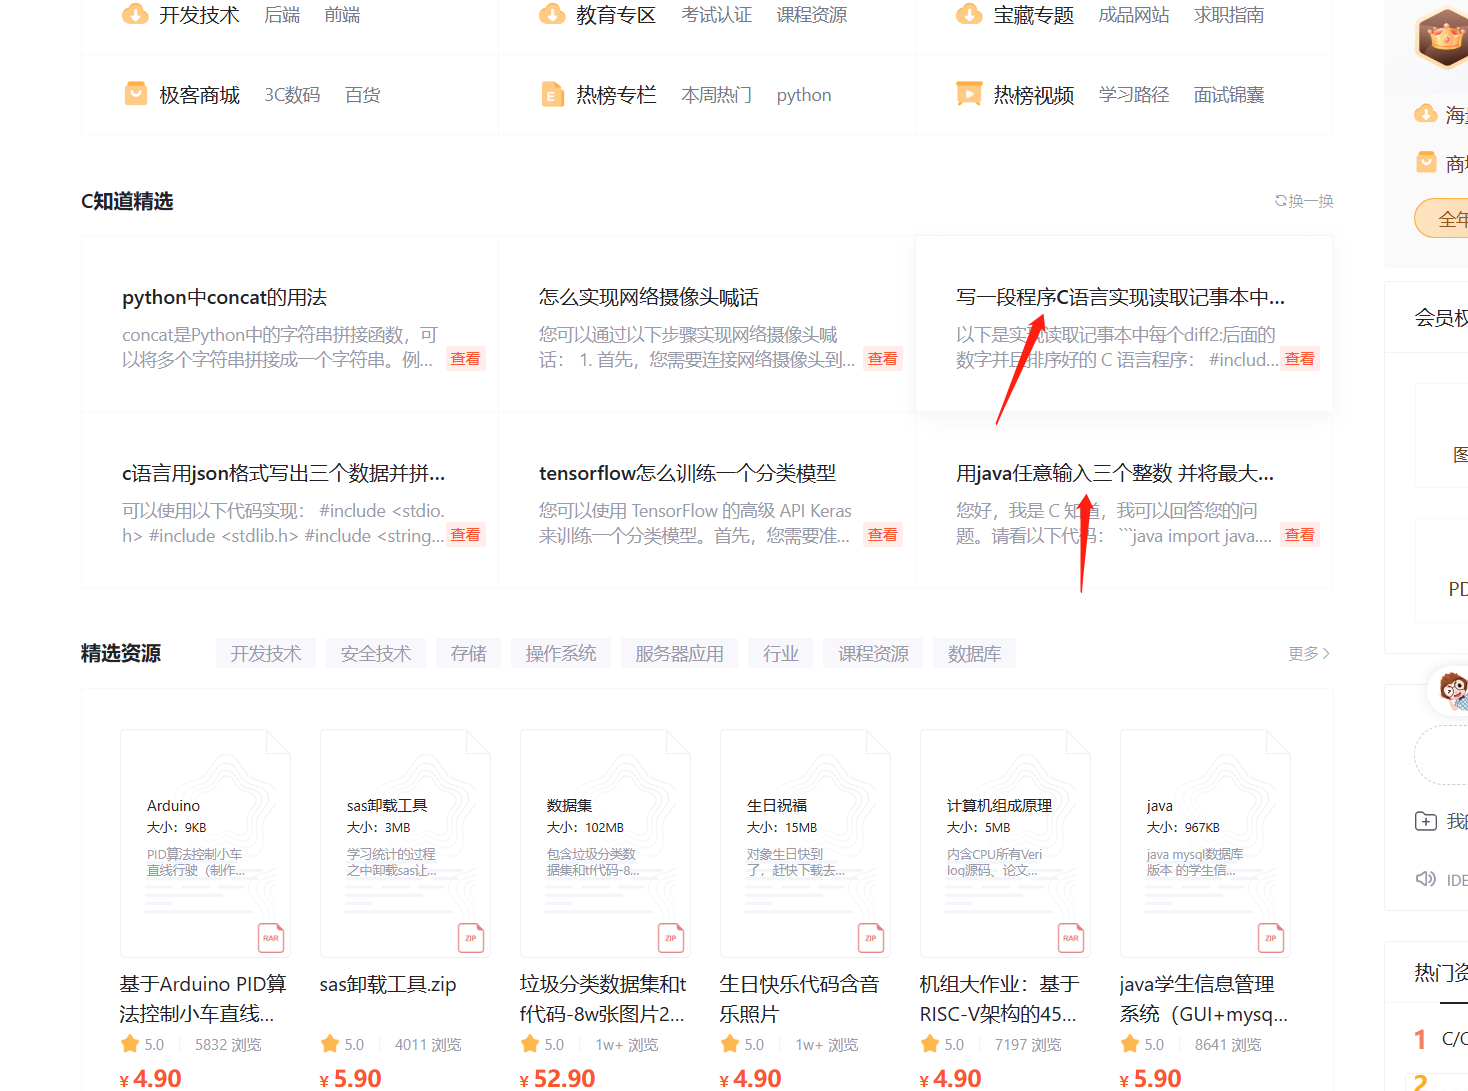Open 课程资源 link beside 考试认证
1468x1091 pixels.
tap(812, 15)
